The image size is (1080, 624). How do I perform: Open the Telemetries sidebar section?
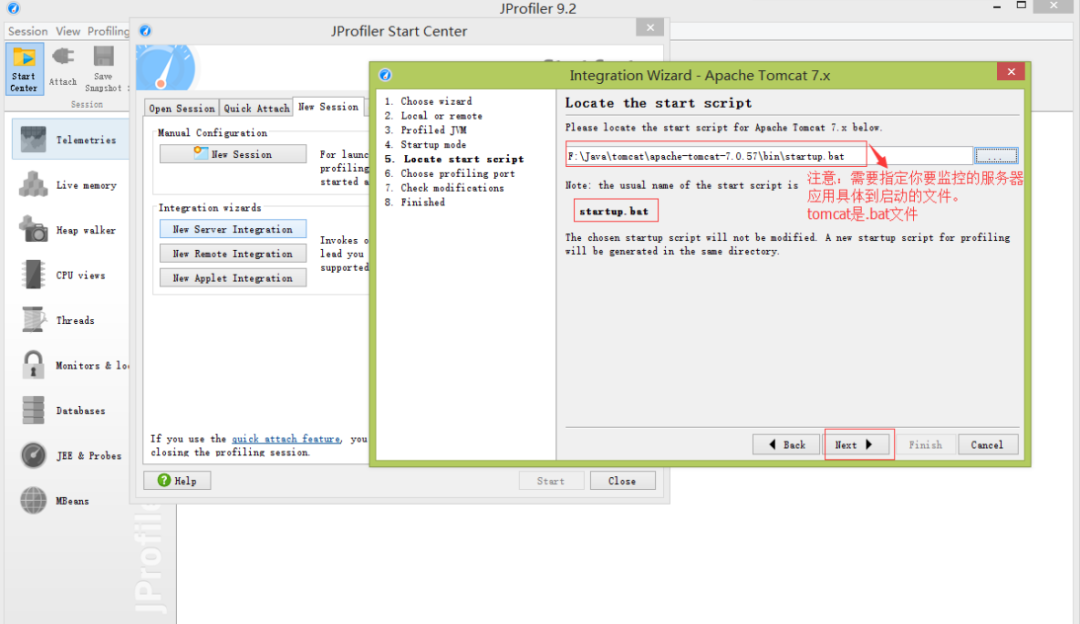coord(70,139)
